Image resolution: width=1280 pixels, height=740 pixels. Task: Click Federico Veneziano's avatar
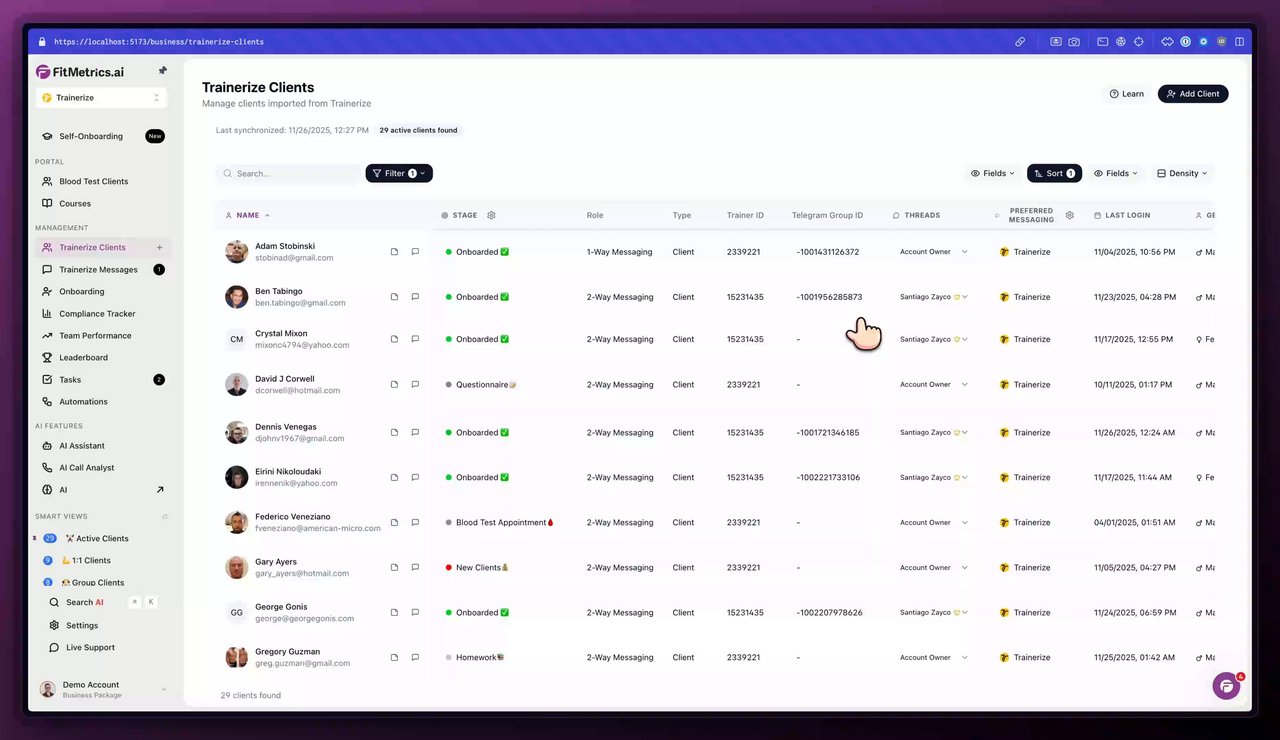pyautogui.click(x=237, y=522)
